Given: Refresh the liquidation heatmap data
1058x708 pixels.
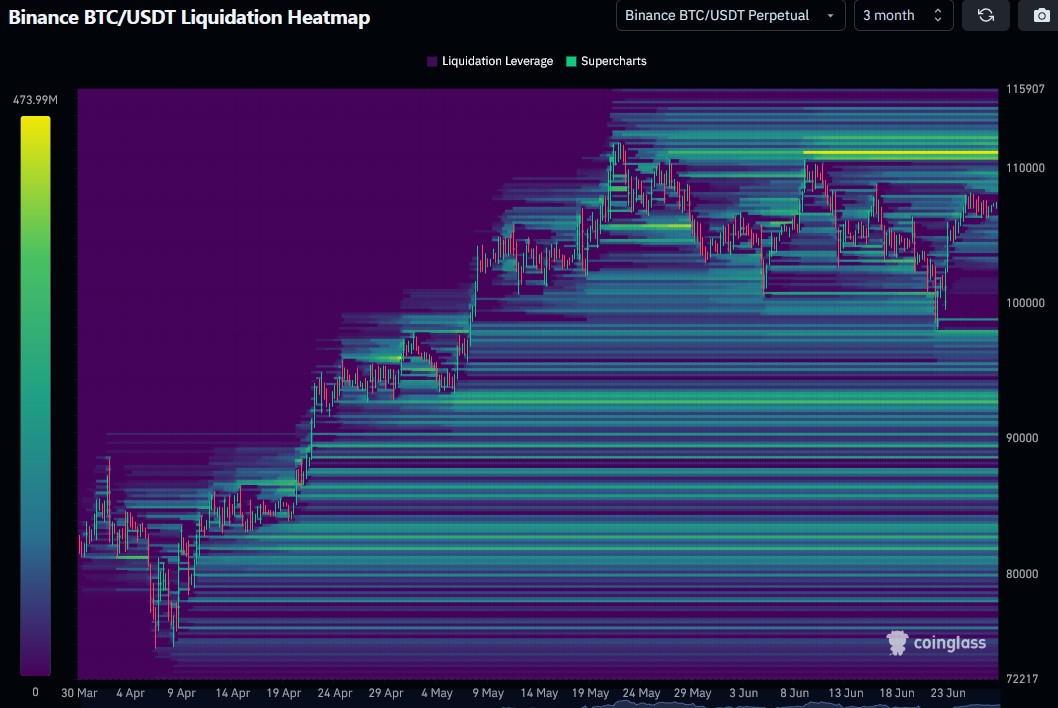Looking at the screenshot, I should 985,16.
